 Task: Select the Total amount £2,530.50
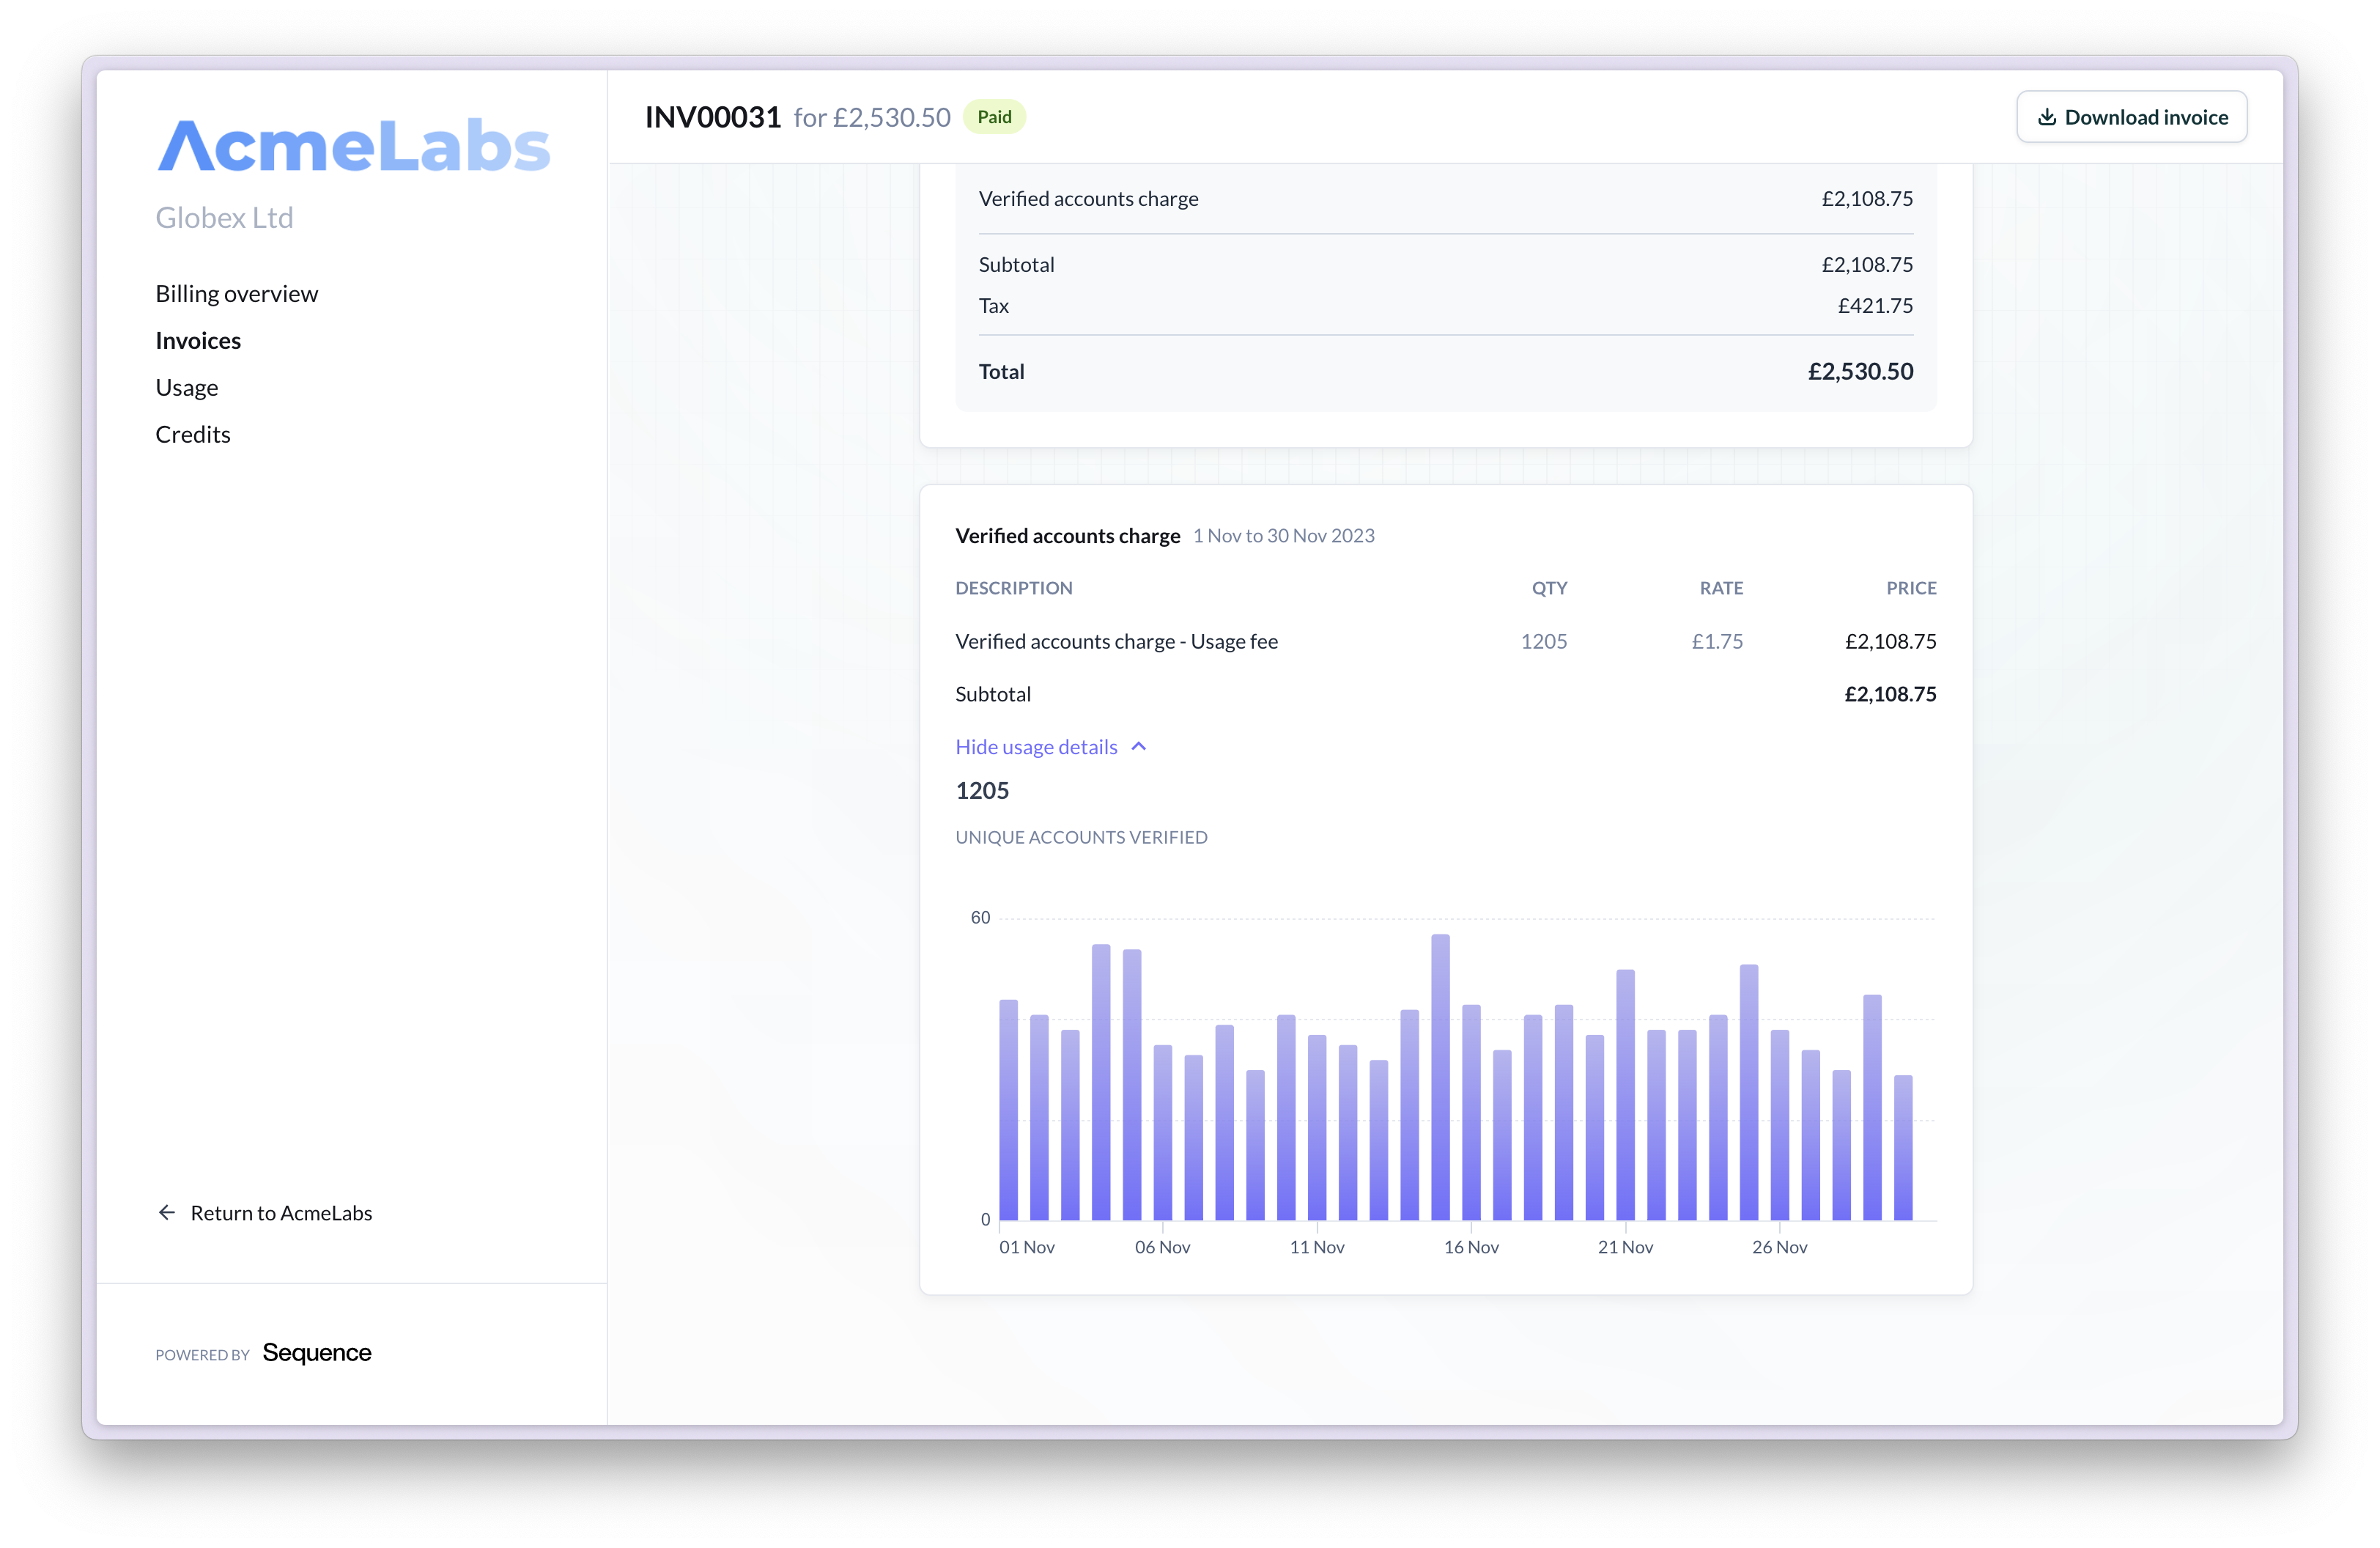pos(1861,371)
